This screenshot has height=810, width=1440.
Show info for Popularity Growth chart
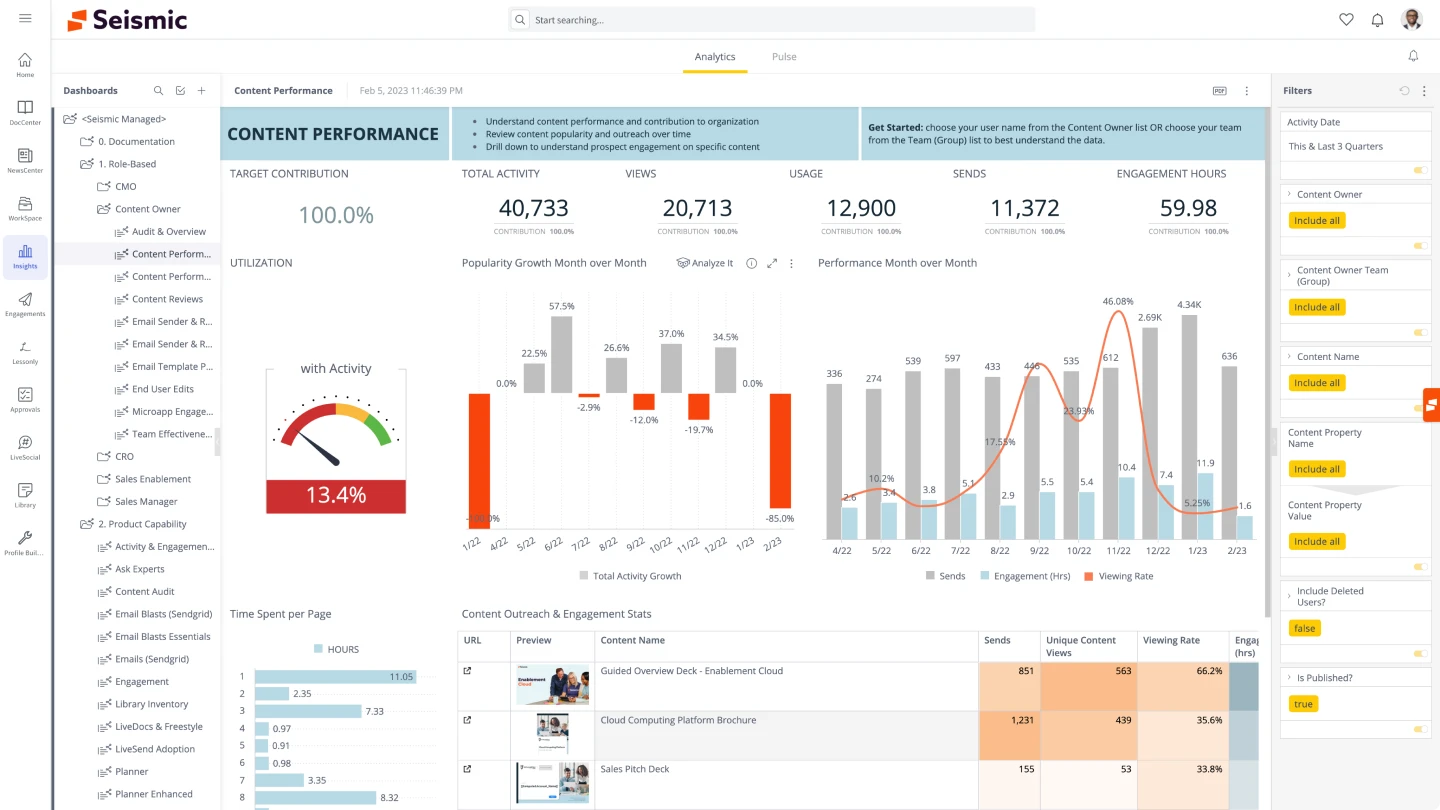click(x=751, y=263)
